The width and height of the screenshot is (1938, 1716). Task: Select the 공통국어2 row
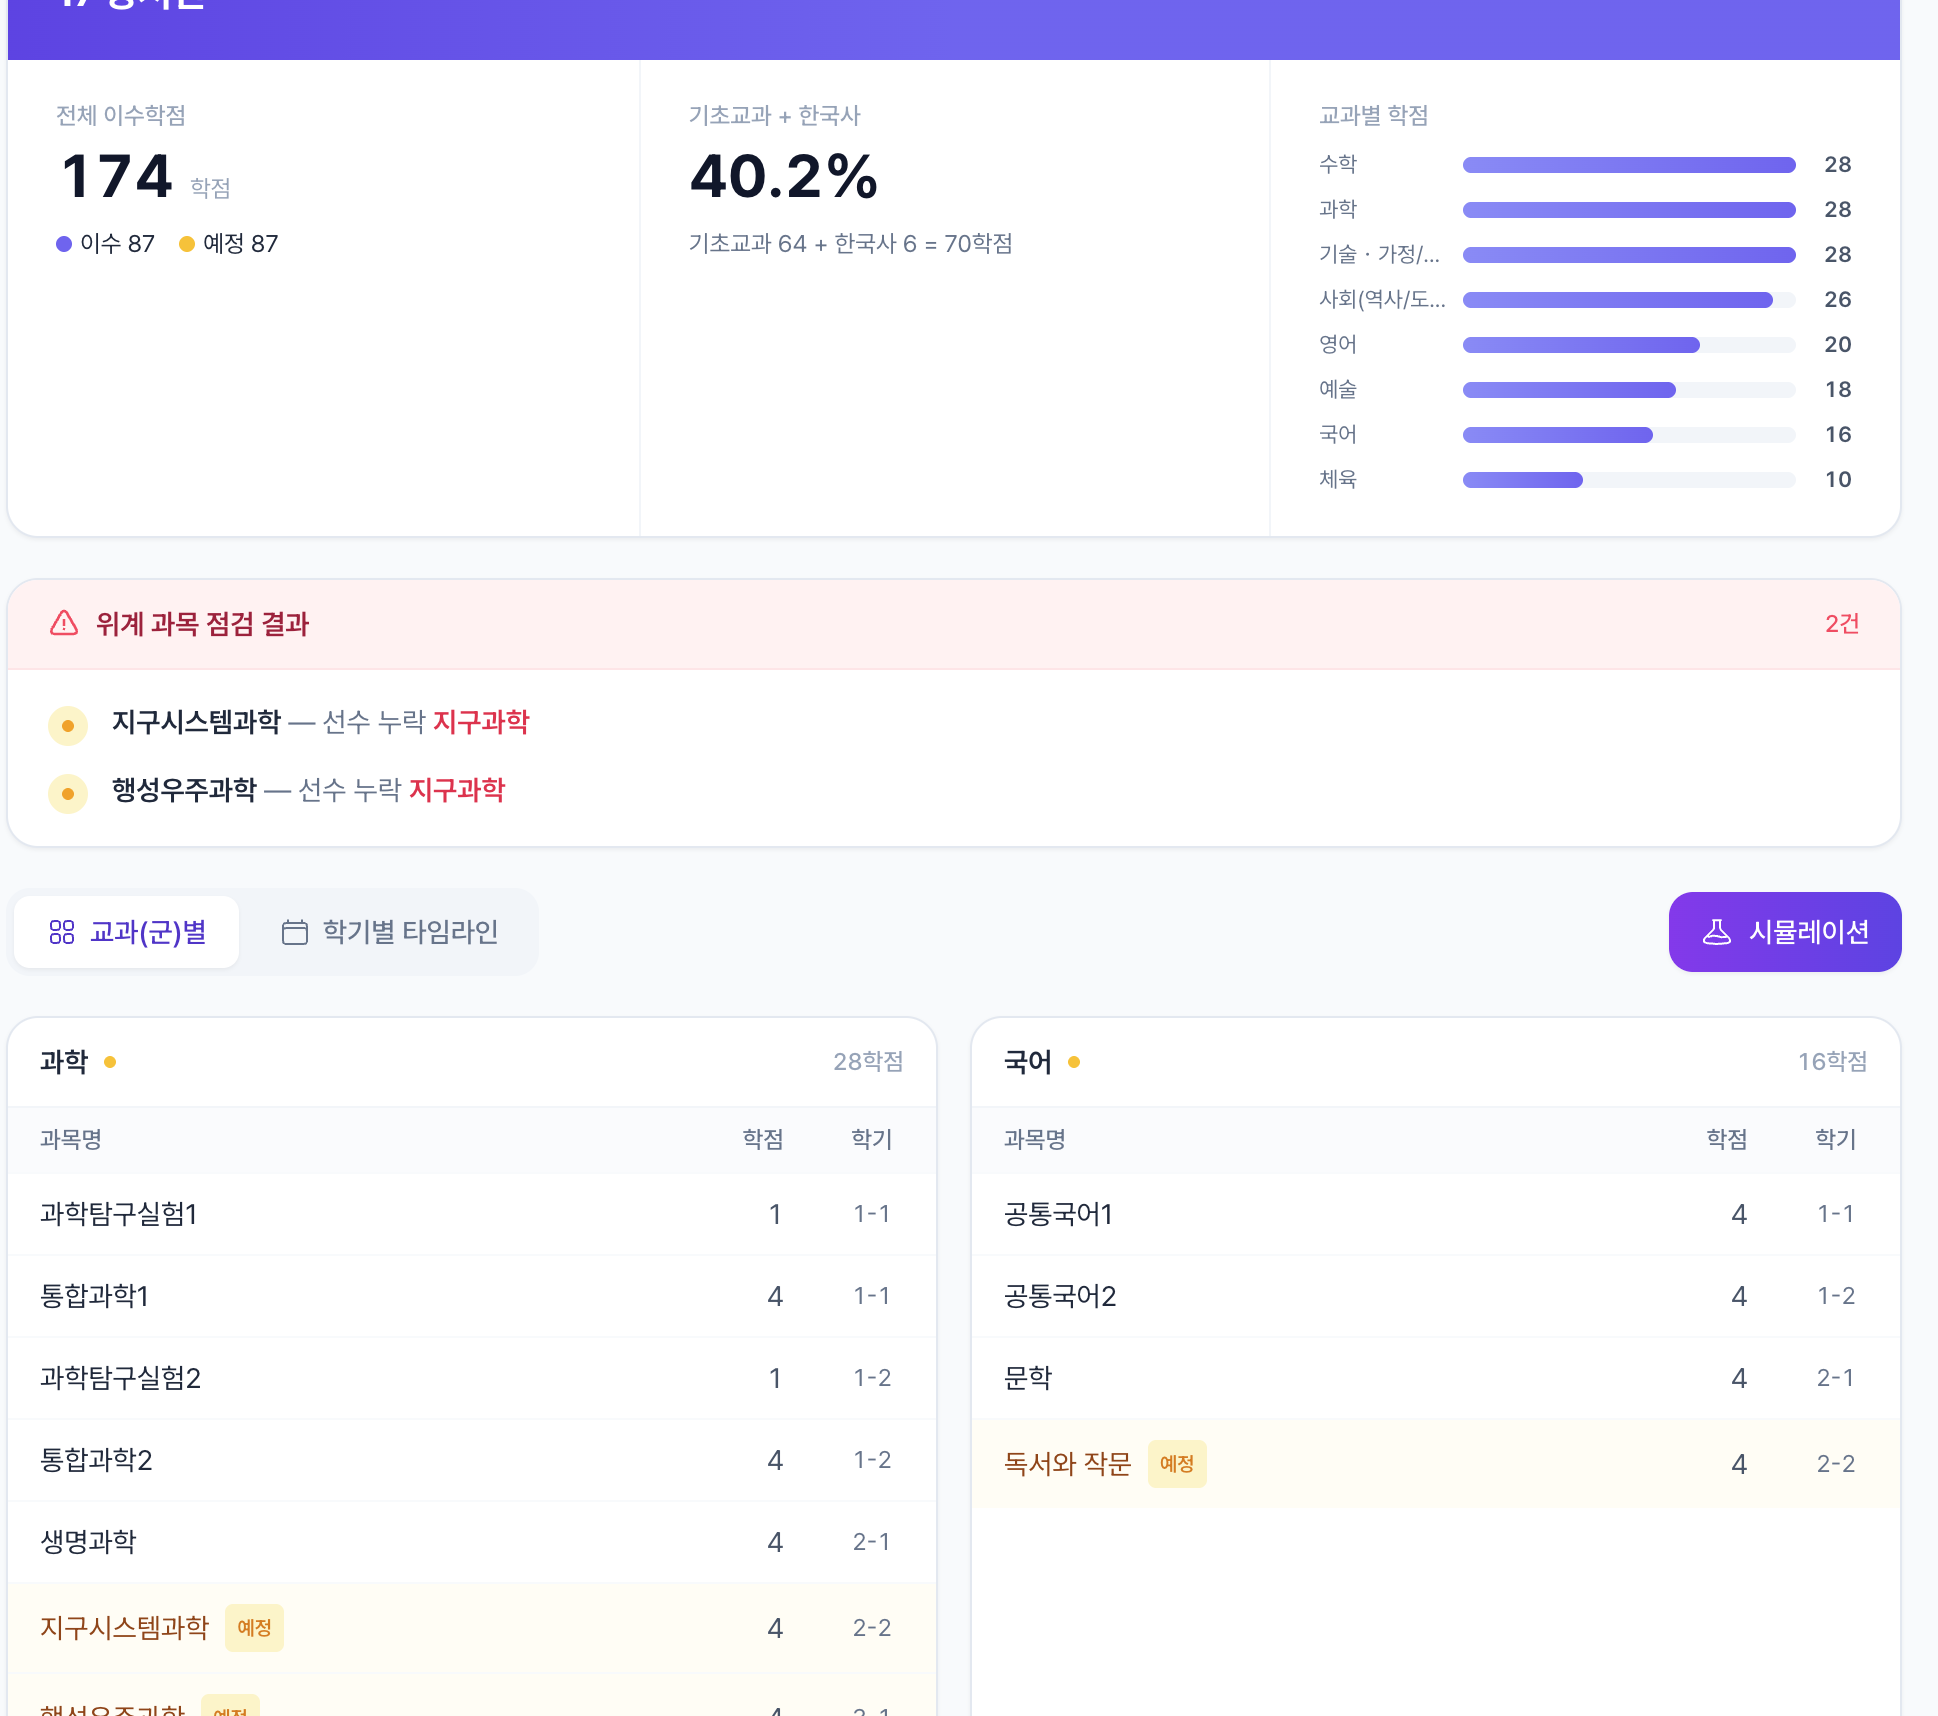1436,1296
